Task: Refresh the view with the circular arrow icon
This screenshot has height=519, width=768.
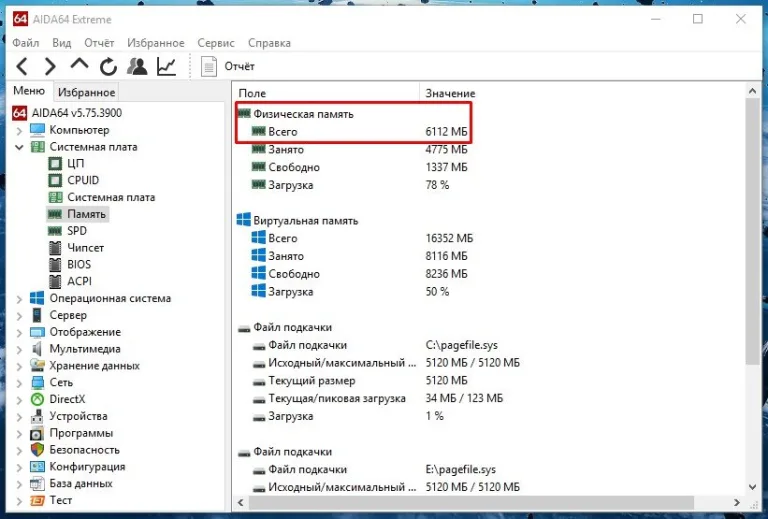Action: pyautogui.click(x=108, y=67)
